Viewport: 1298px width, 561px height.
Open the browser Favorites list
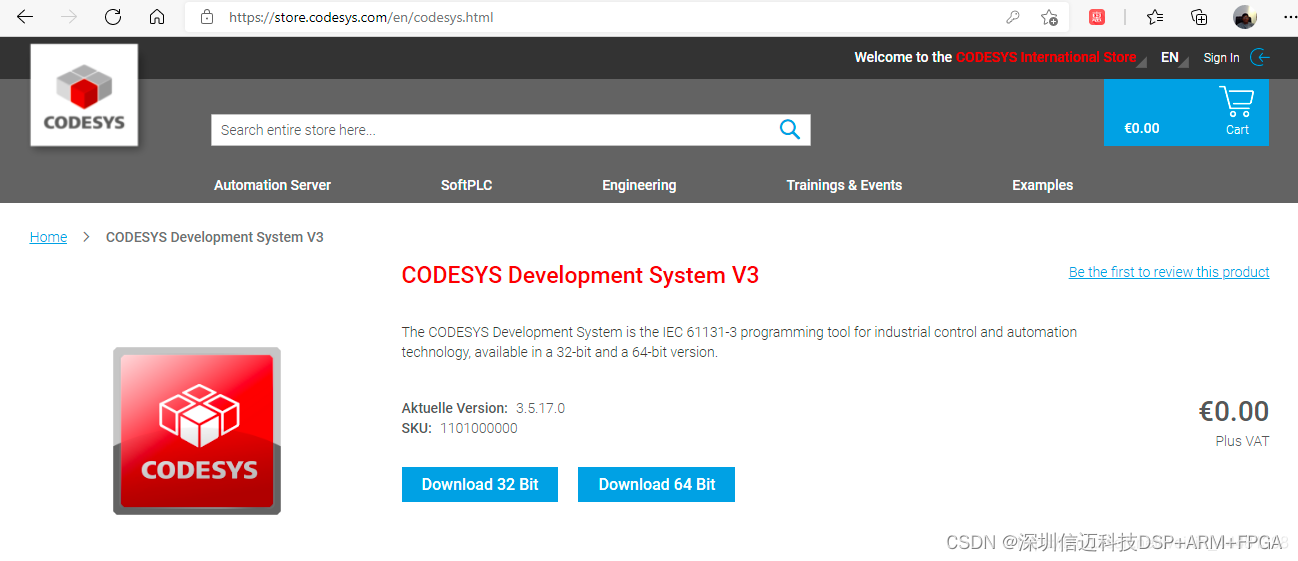(1155, 17)
